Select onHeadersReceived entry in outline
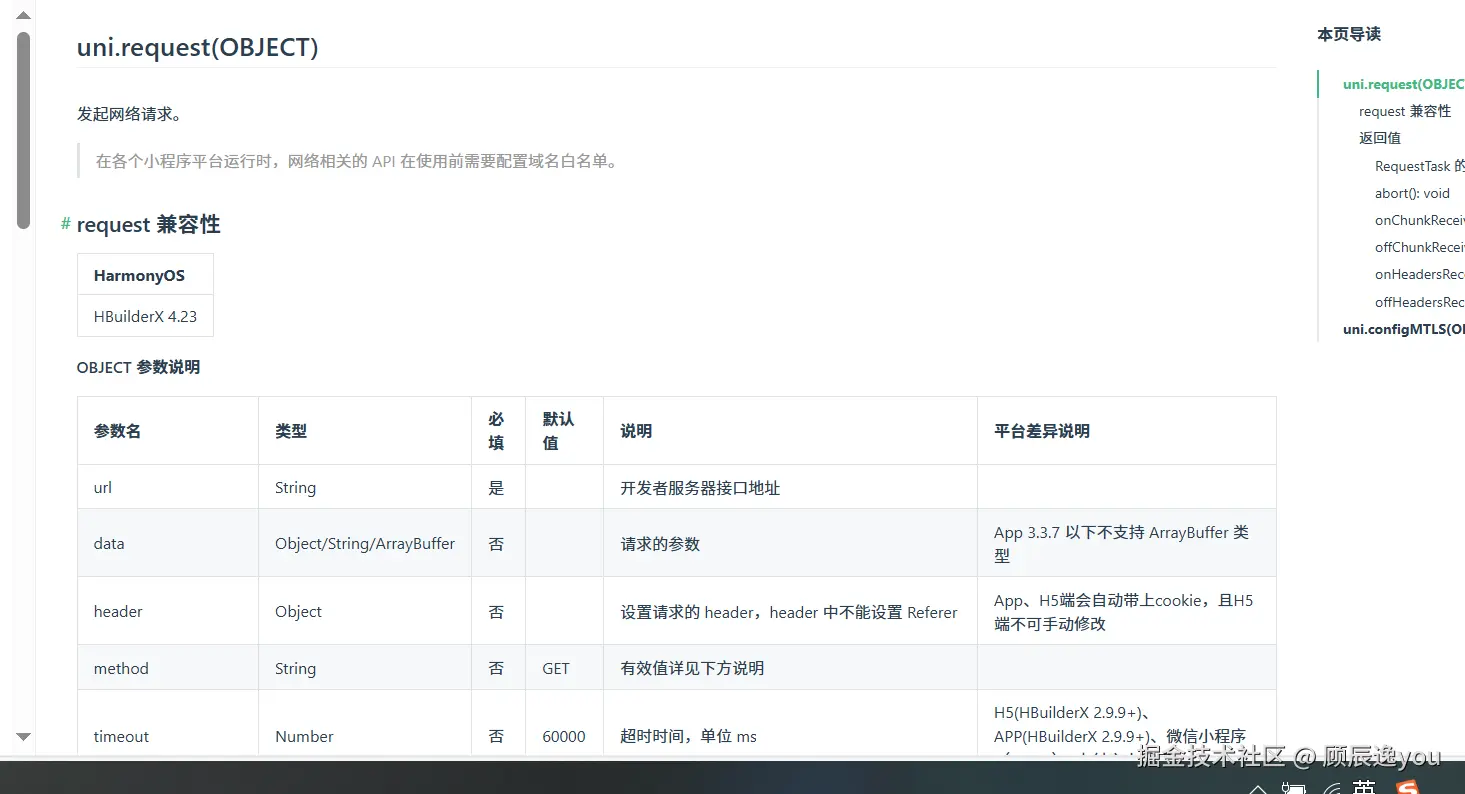This screenshot has width=1465, height=794. 1419,274
